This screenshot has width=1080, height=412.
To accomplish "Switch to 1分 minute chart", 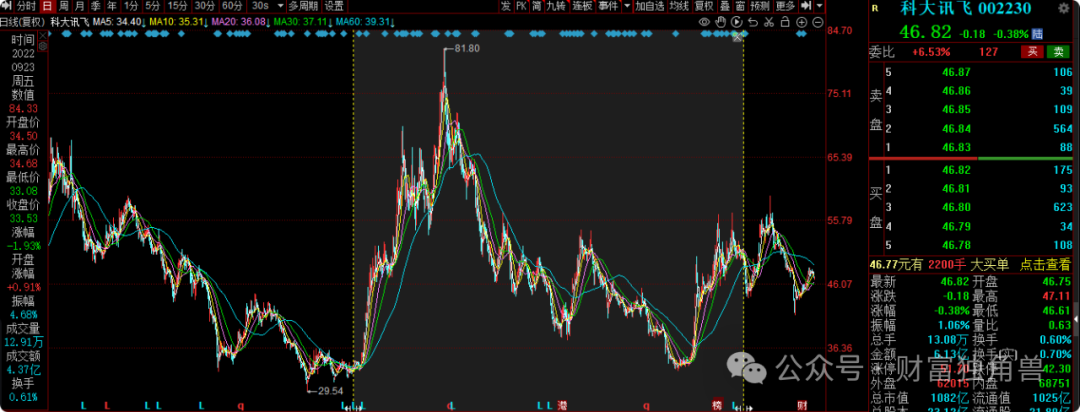I will pyautogui.click(x=131, y=6).
